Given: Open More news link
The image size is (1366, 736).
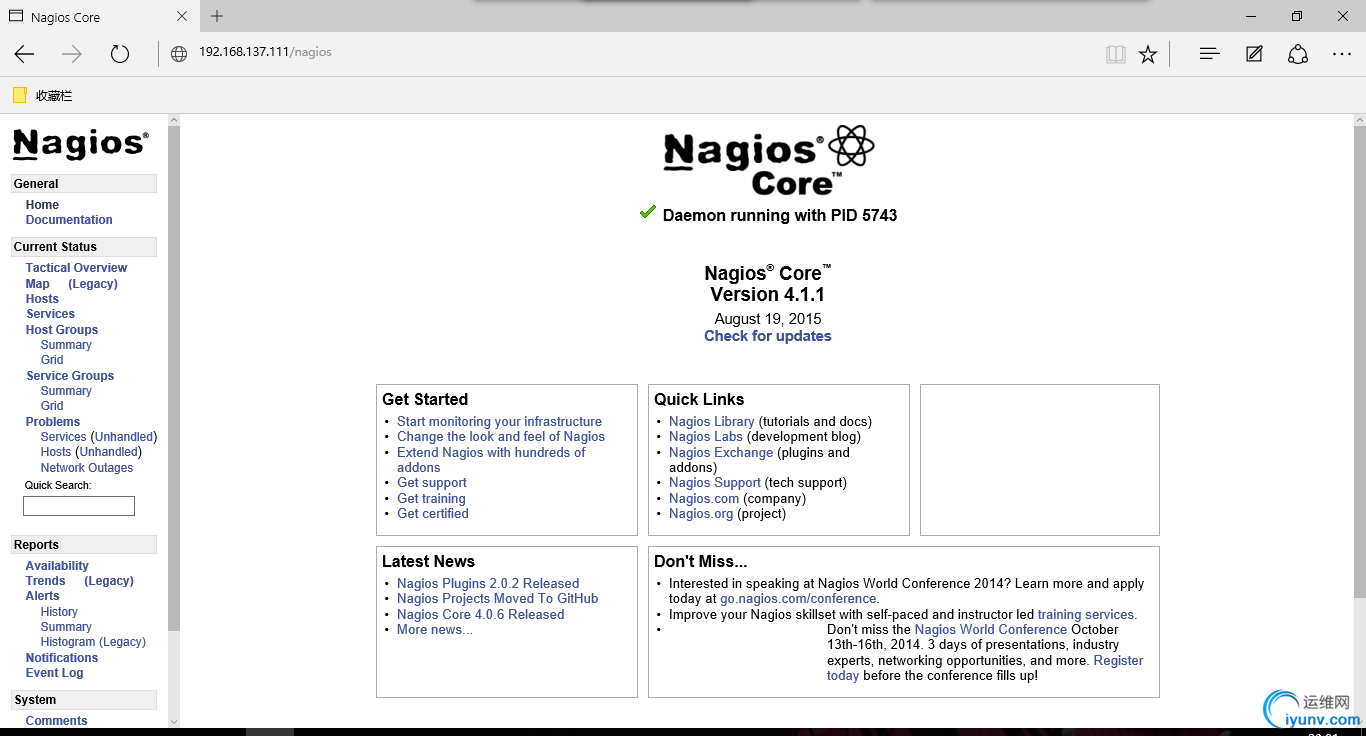Looking at the screenshot, I should point(435,630).
